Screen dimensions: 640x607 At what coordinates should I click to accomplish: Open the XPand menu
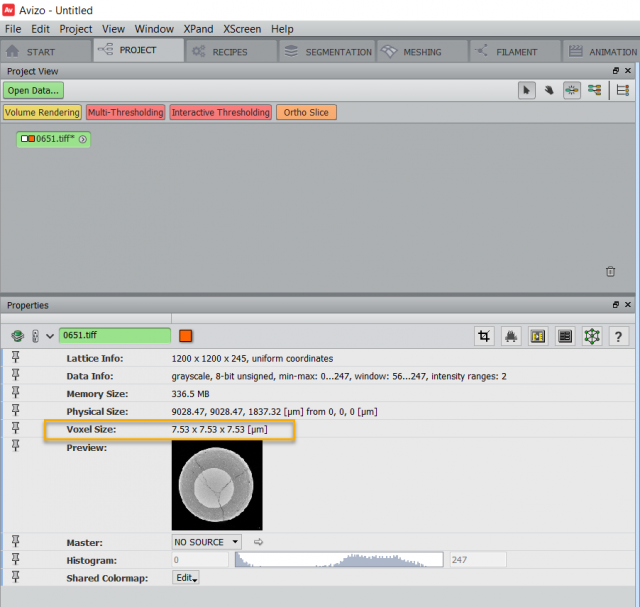pos(197,29)
